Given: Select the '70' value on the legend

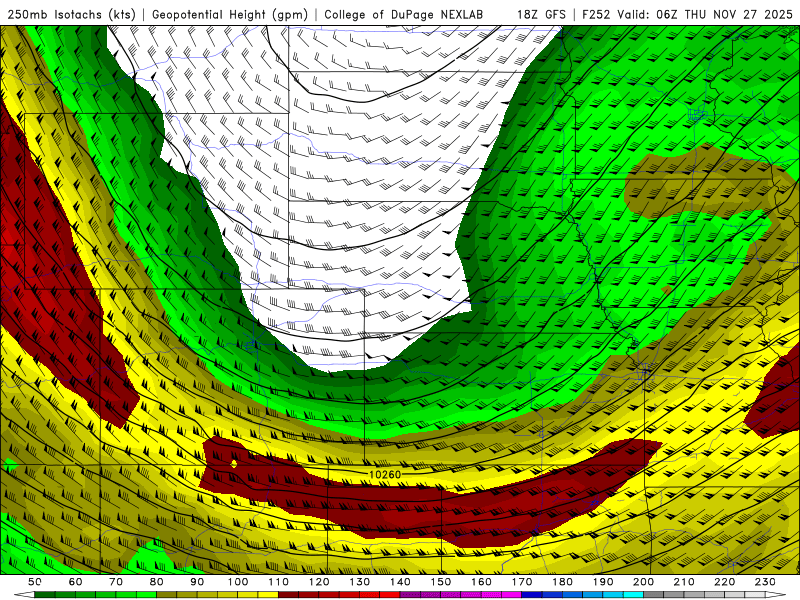Looking at the screenshot, I should point(116,582).
